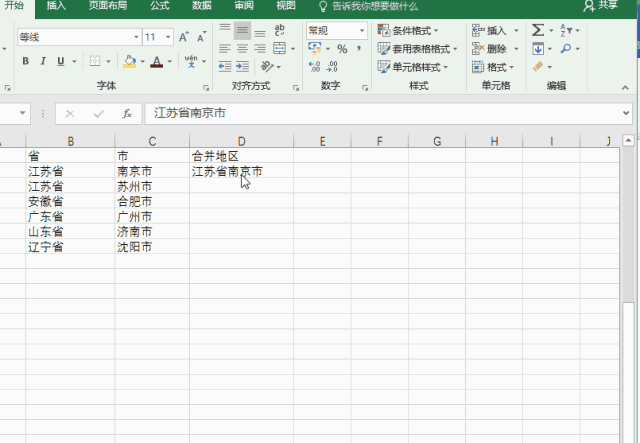Screen dimensions: 640x443
Task: Click the 格式 cells button
Action: click(493, 67)
